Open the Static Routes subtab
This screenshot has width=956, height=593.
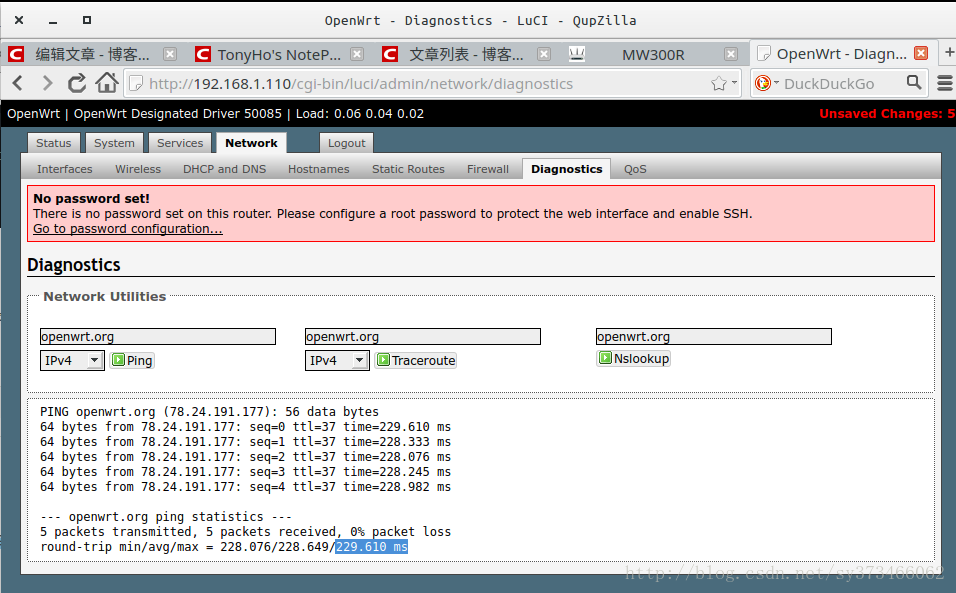point(408,169)
